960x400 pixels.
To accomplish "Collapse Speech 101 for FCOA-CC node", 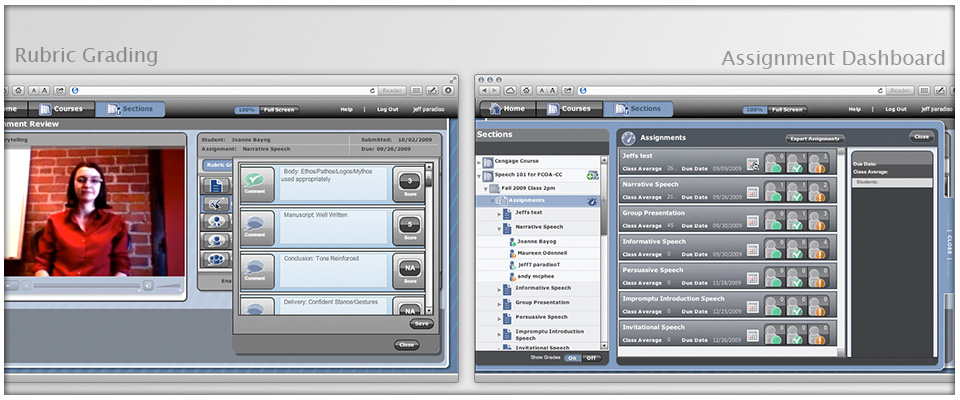I will pos(479,176).
